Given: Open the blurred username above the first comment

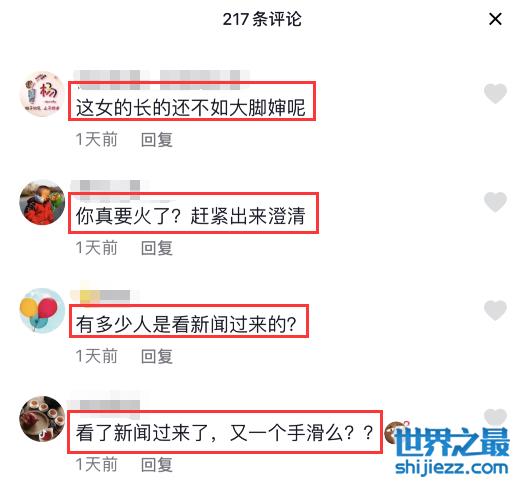Looking at the screenshot, I should pyautogui.click(x=162, y=79).
